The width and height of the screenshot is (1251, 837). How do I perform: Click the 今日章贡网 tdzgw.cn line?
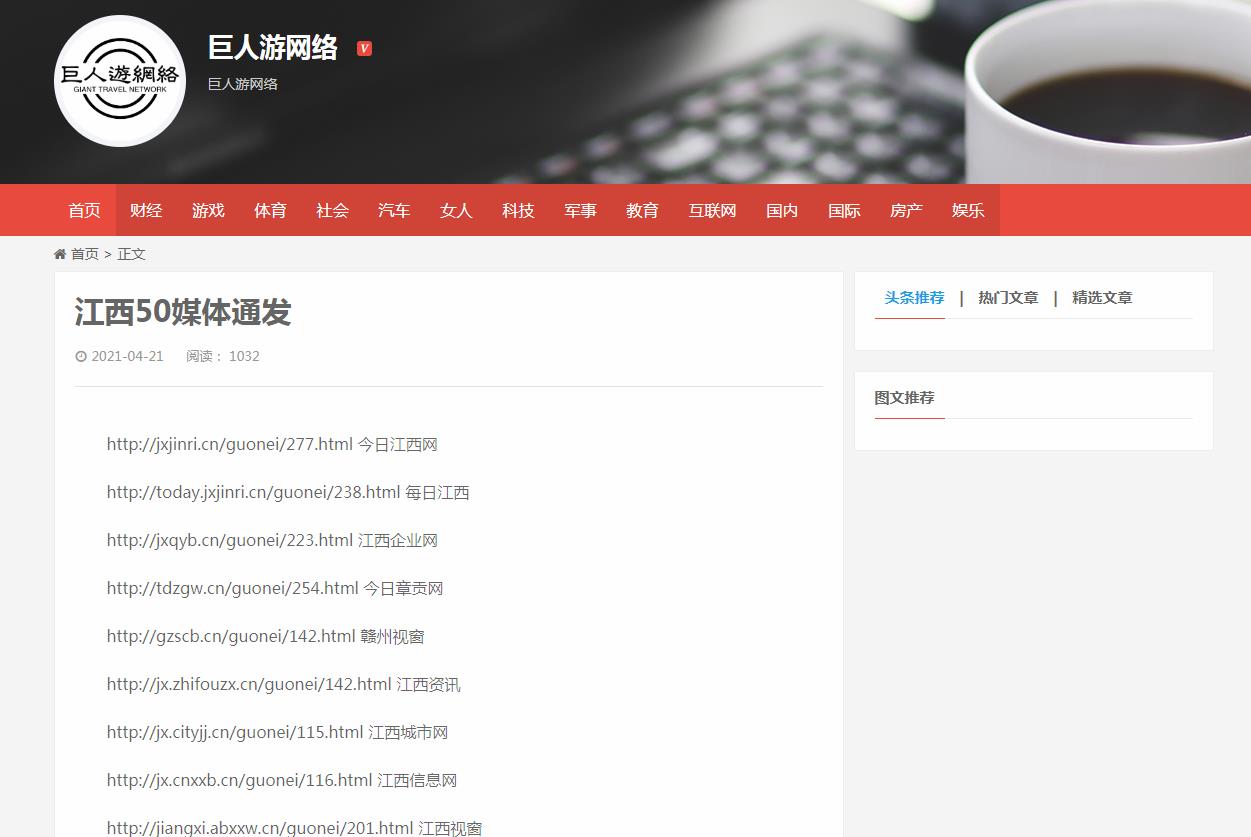[275, 588]
